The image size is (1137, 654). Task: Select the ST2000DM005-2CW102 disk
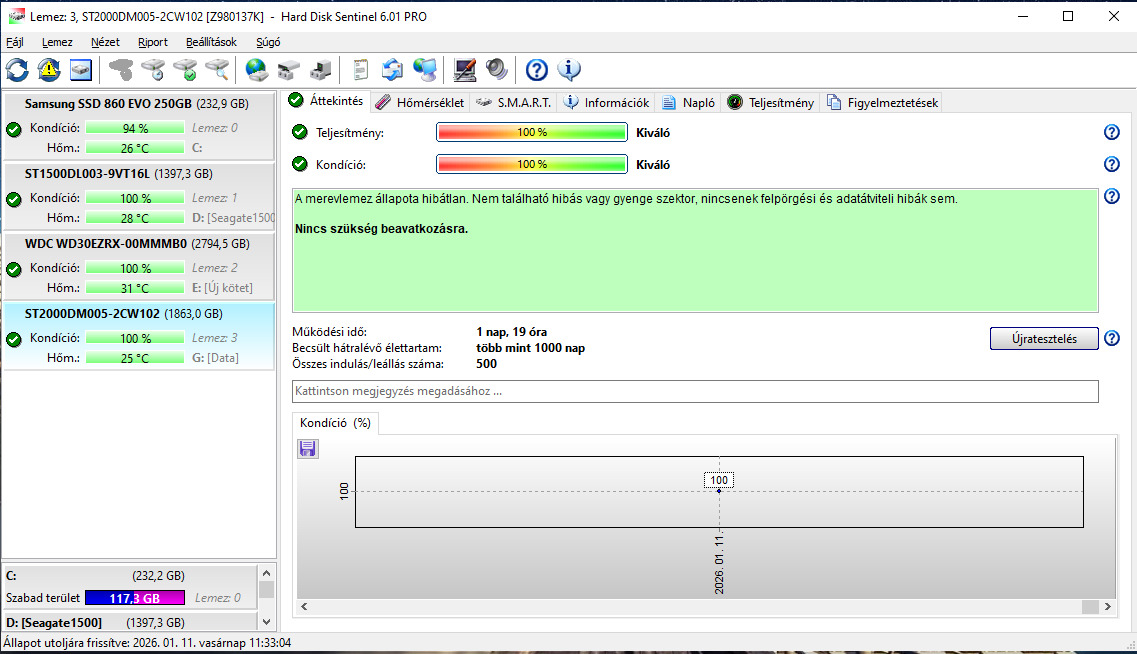click(x=138, y=336)
